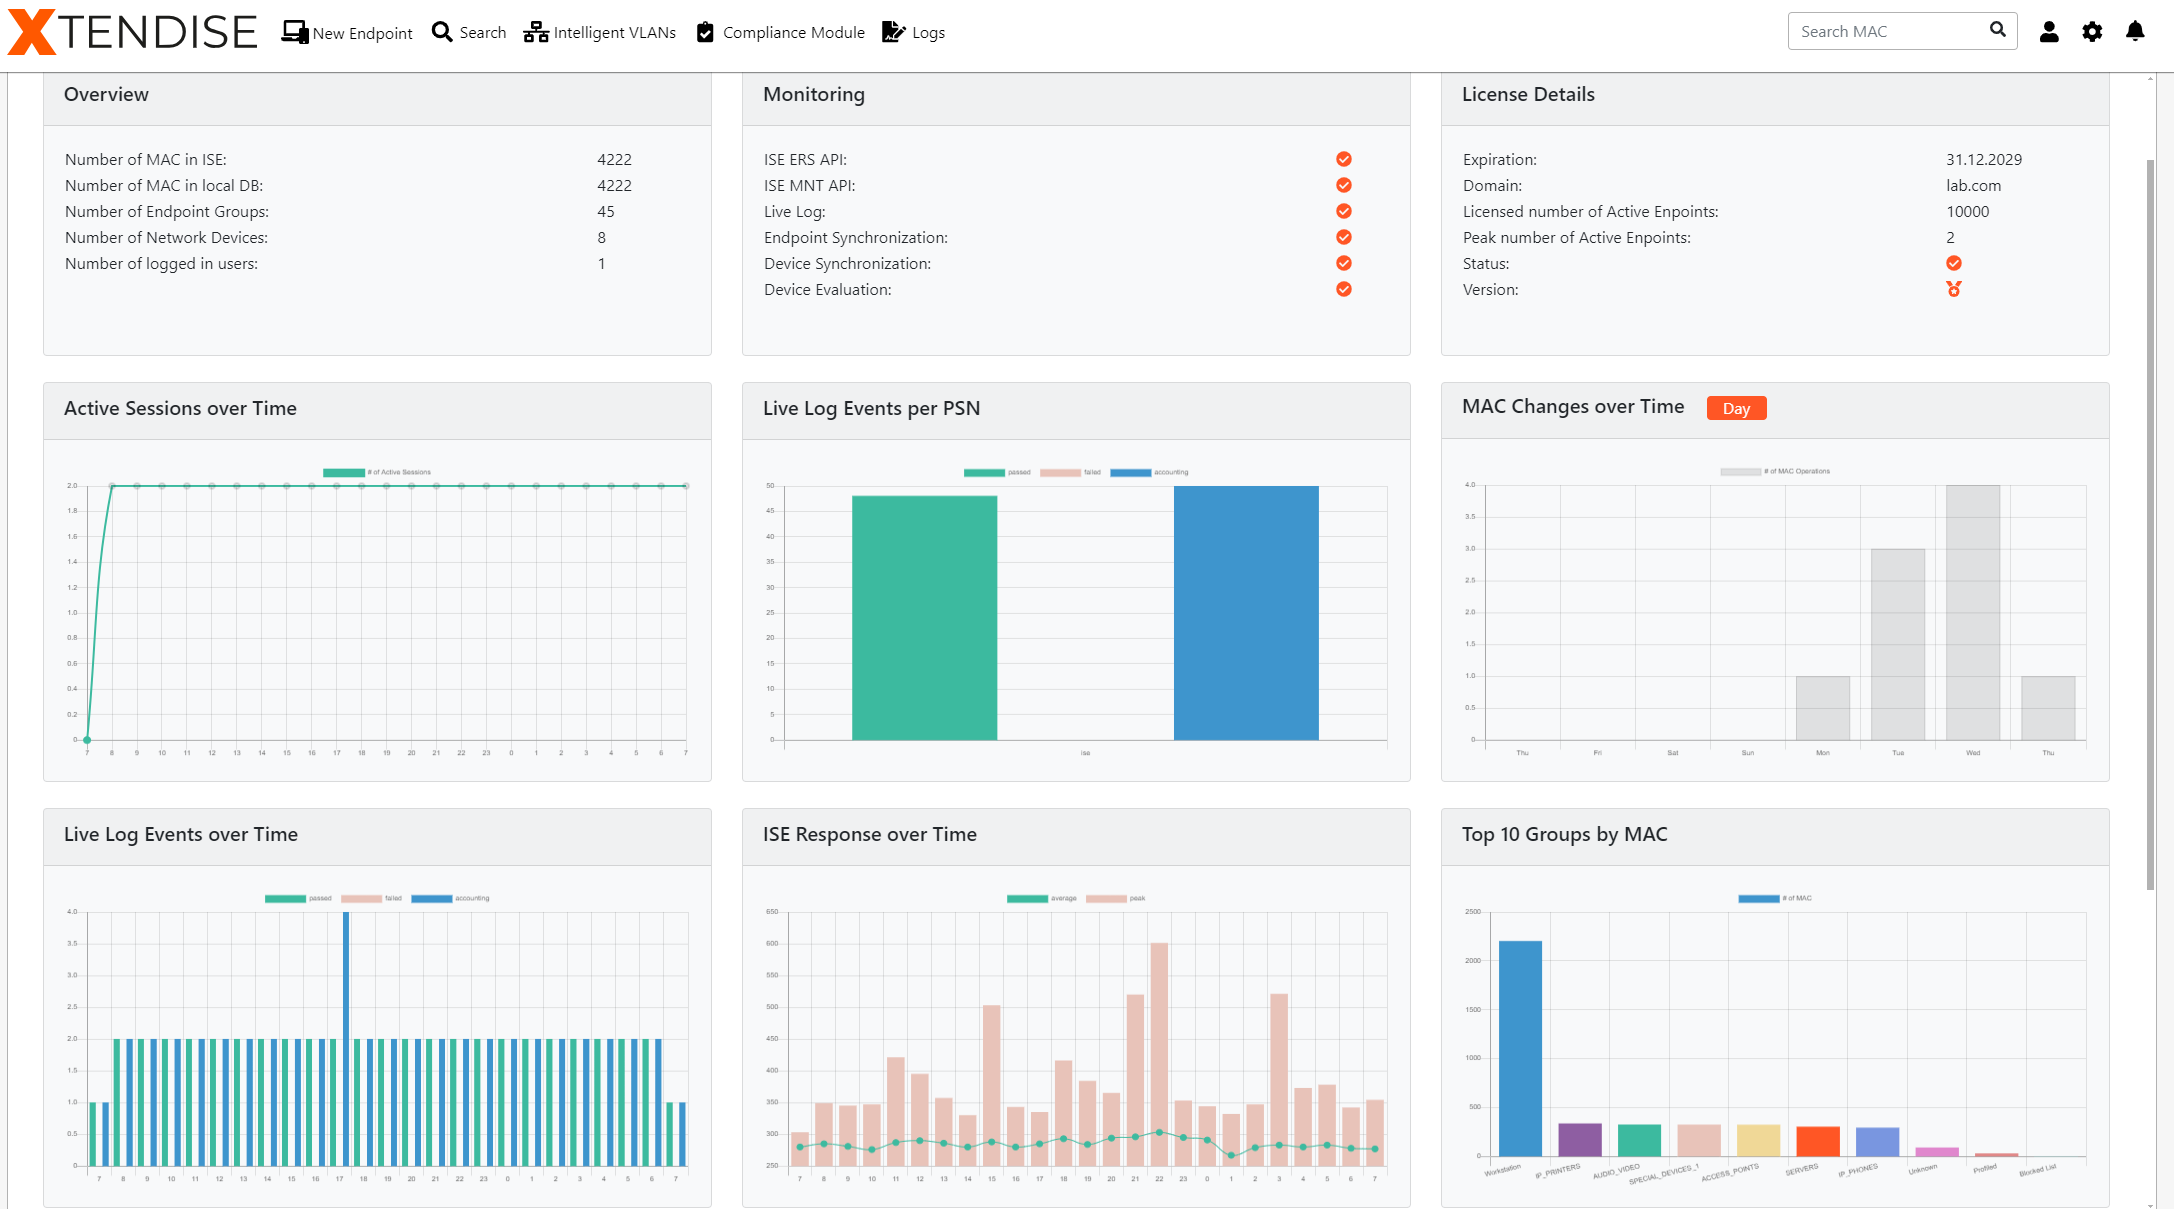Click the Search magnifier icon in navbar

point(442,32)
